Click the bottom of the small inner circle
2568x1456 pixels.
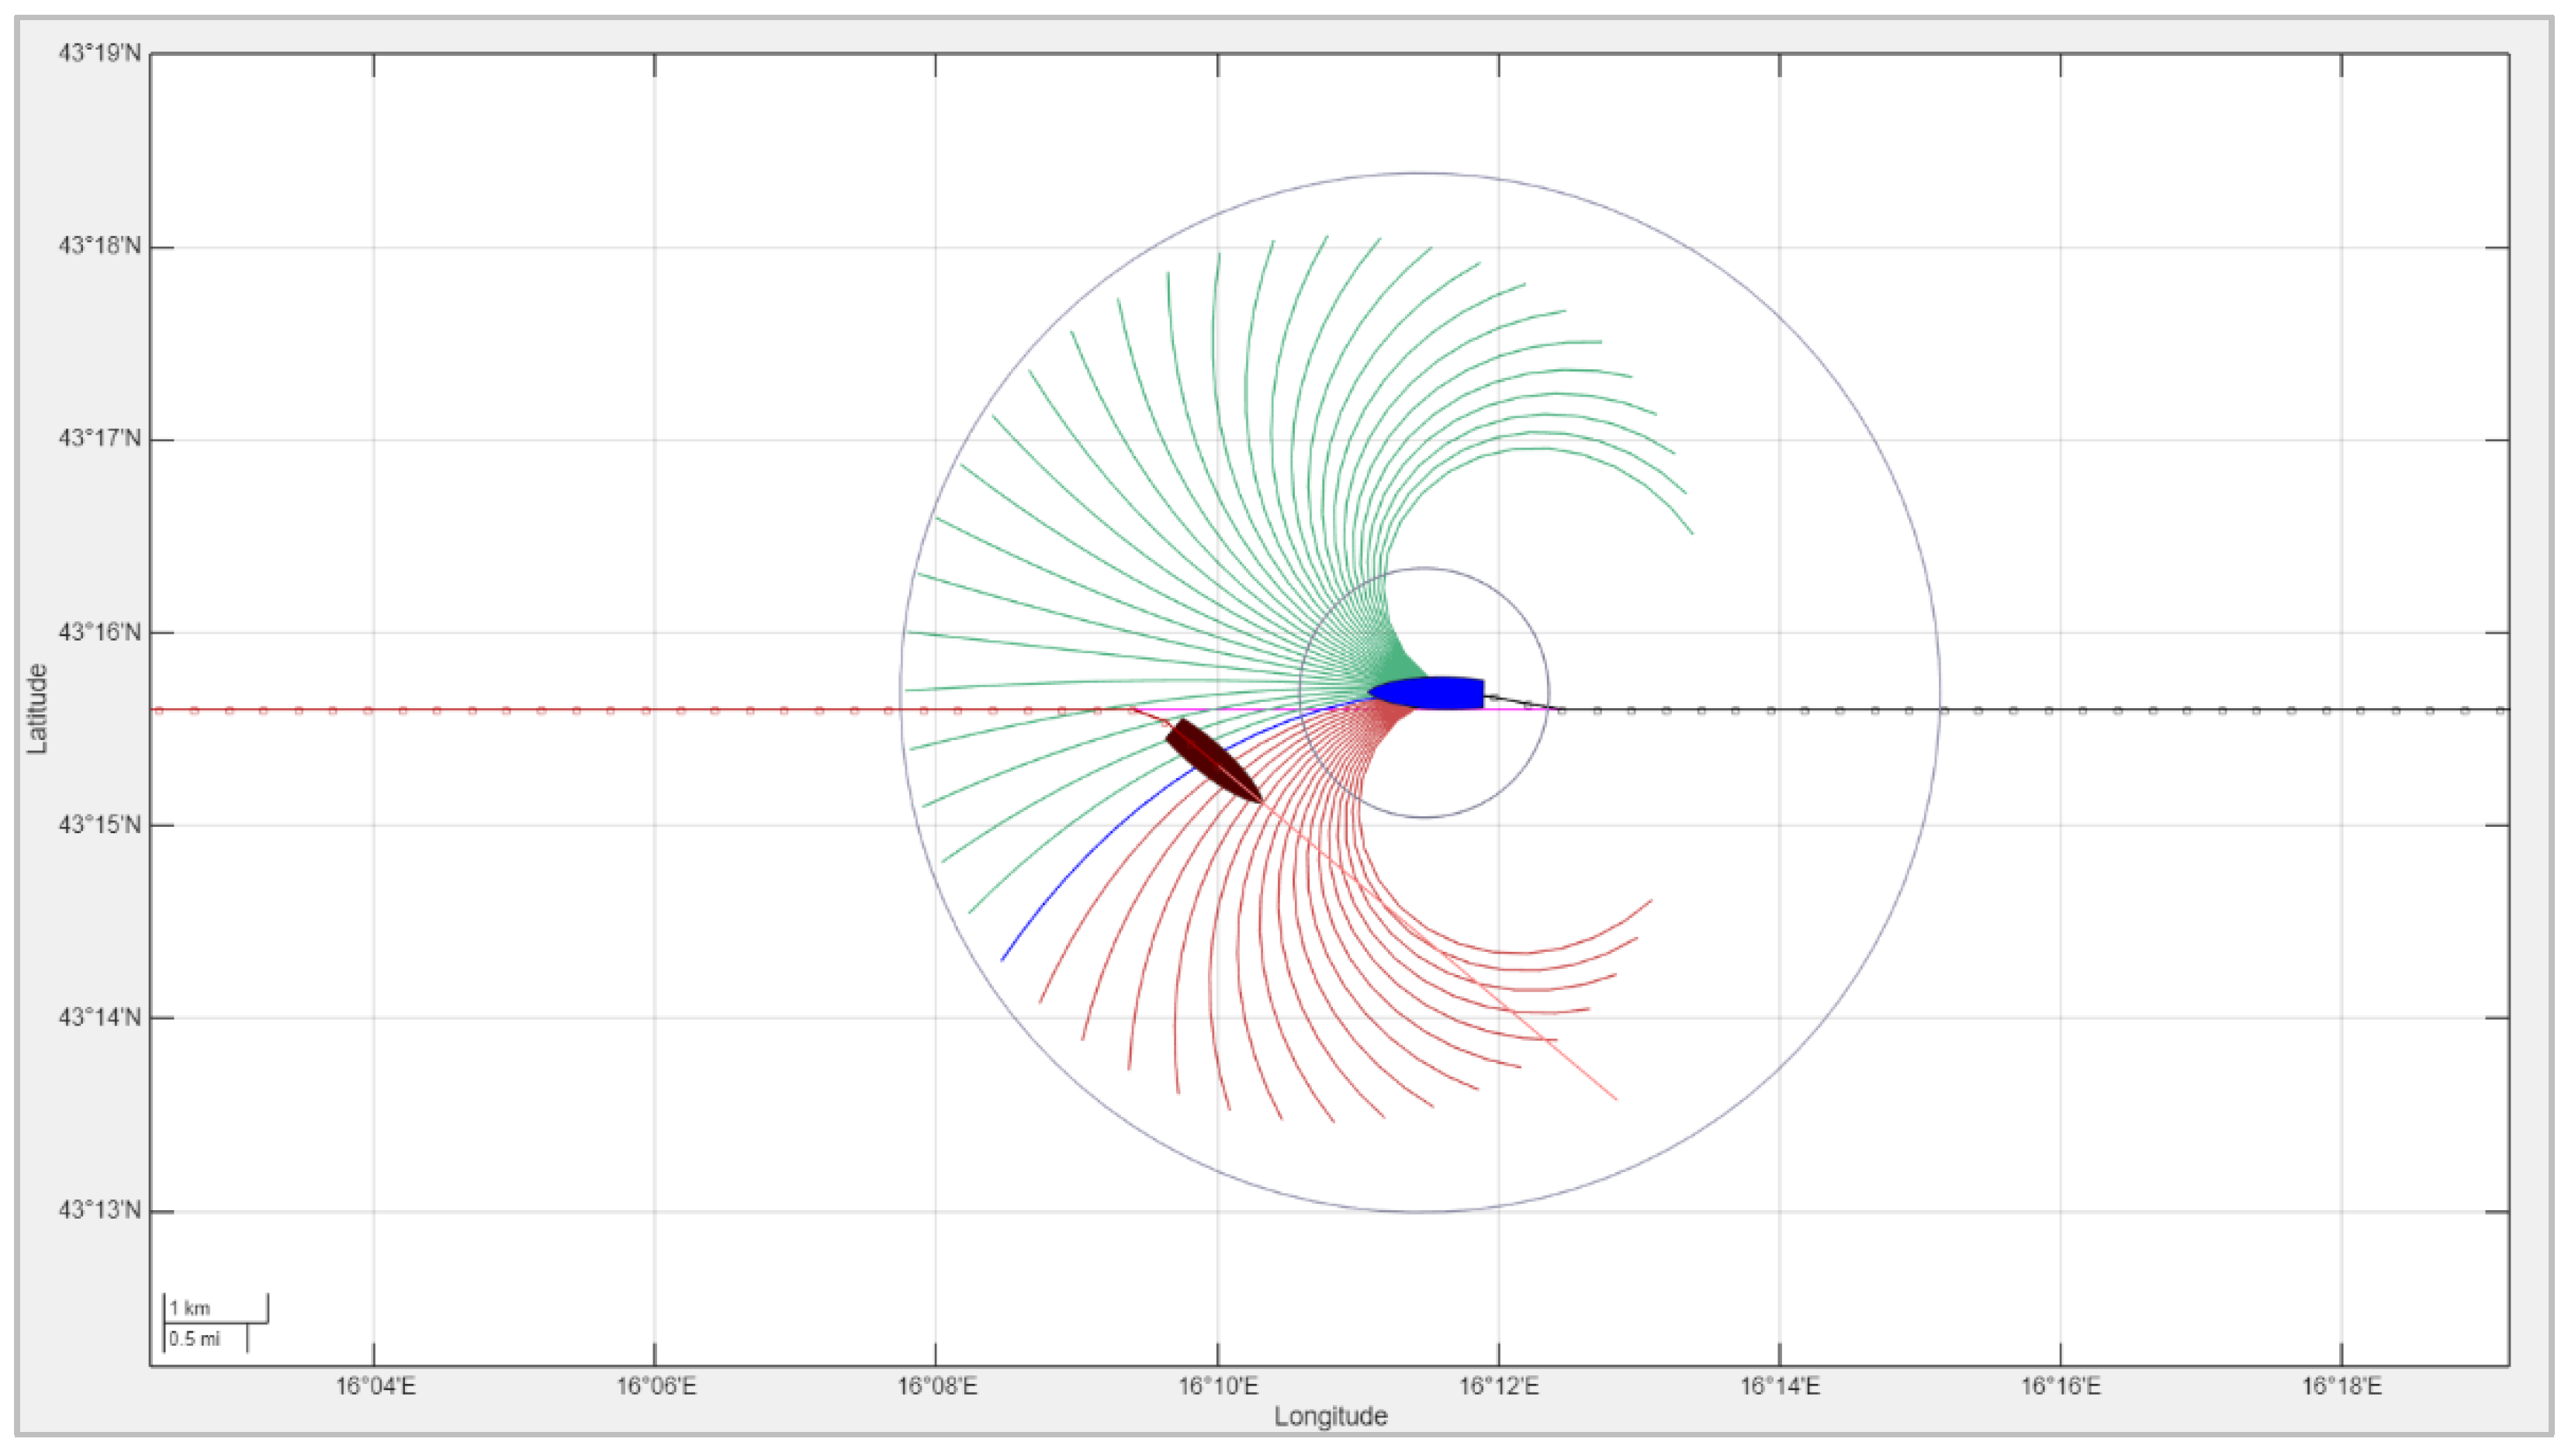click(1424, 817)
